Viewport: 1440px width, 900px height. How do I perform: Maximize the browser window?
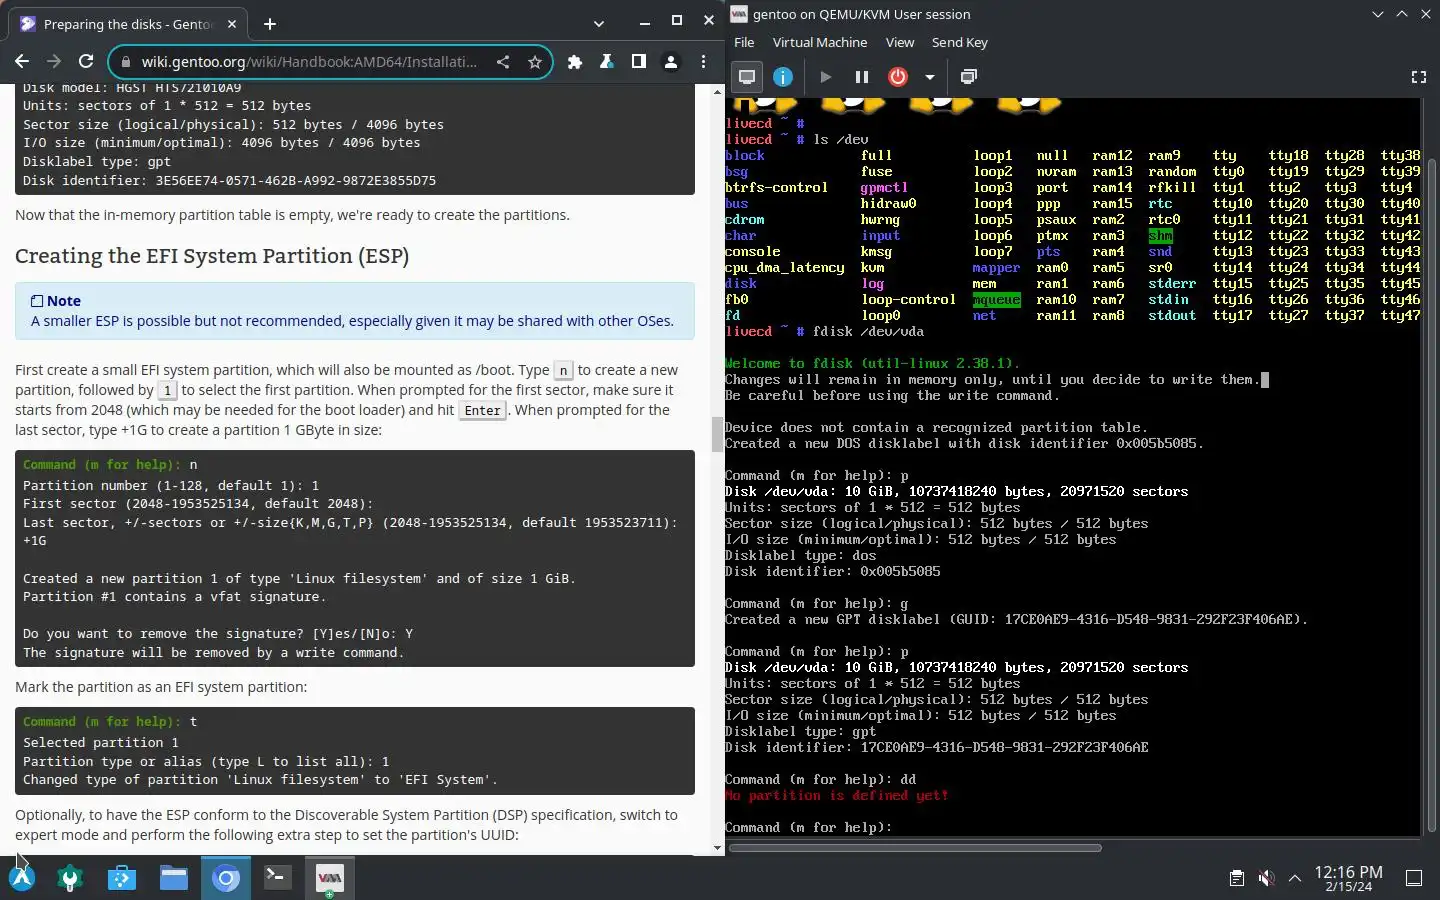[x=676, y=20]
